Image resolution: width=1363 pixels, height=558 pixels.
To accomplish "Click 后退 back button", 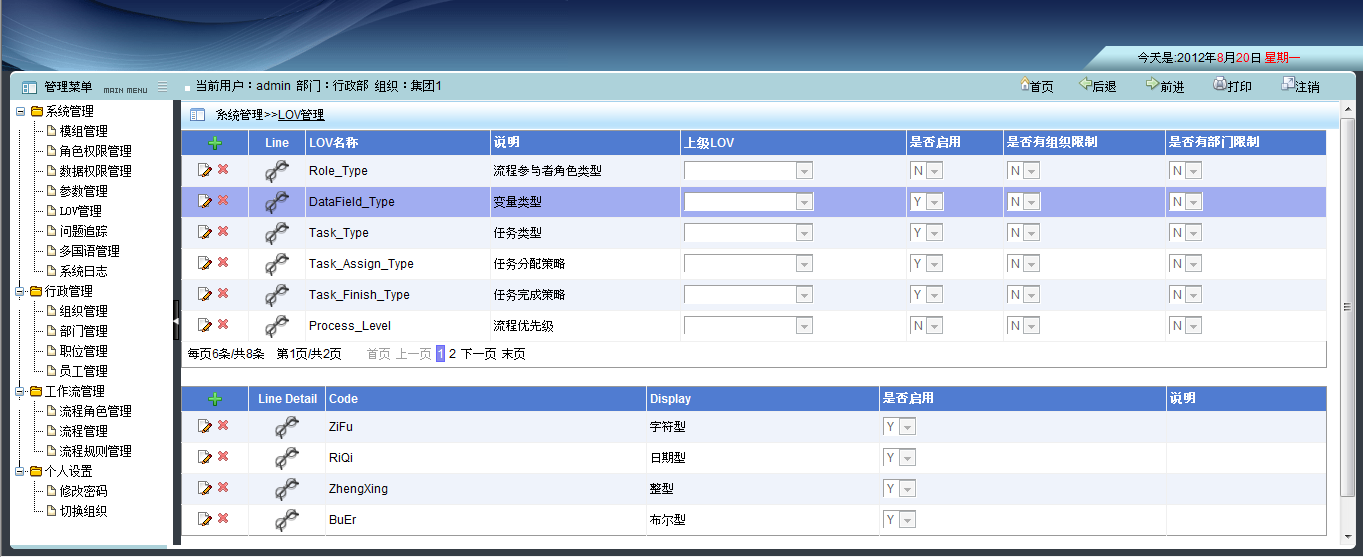I will coord(1098,86).
